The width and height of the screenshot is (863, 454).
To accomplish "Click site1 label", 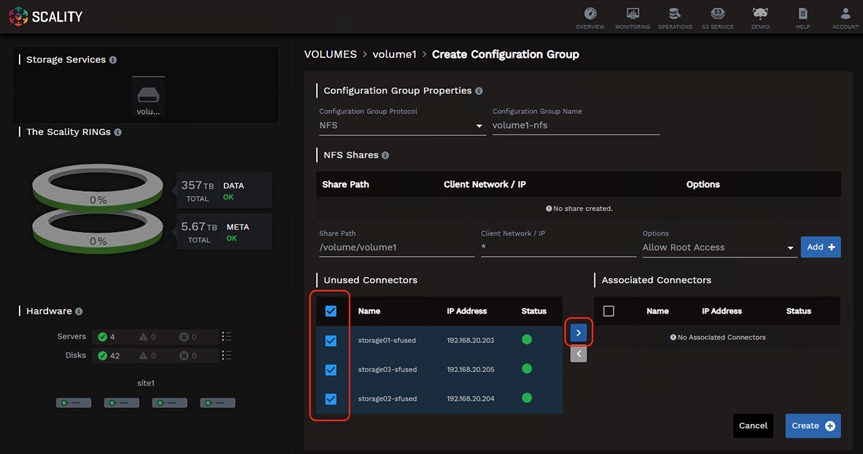I will tap(146, 383).
